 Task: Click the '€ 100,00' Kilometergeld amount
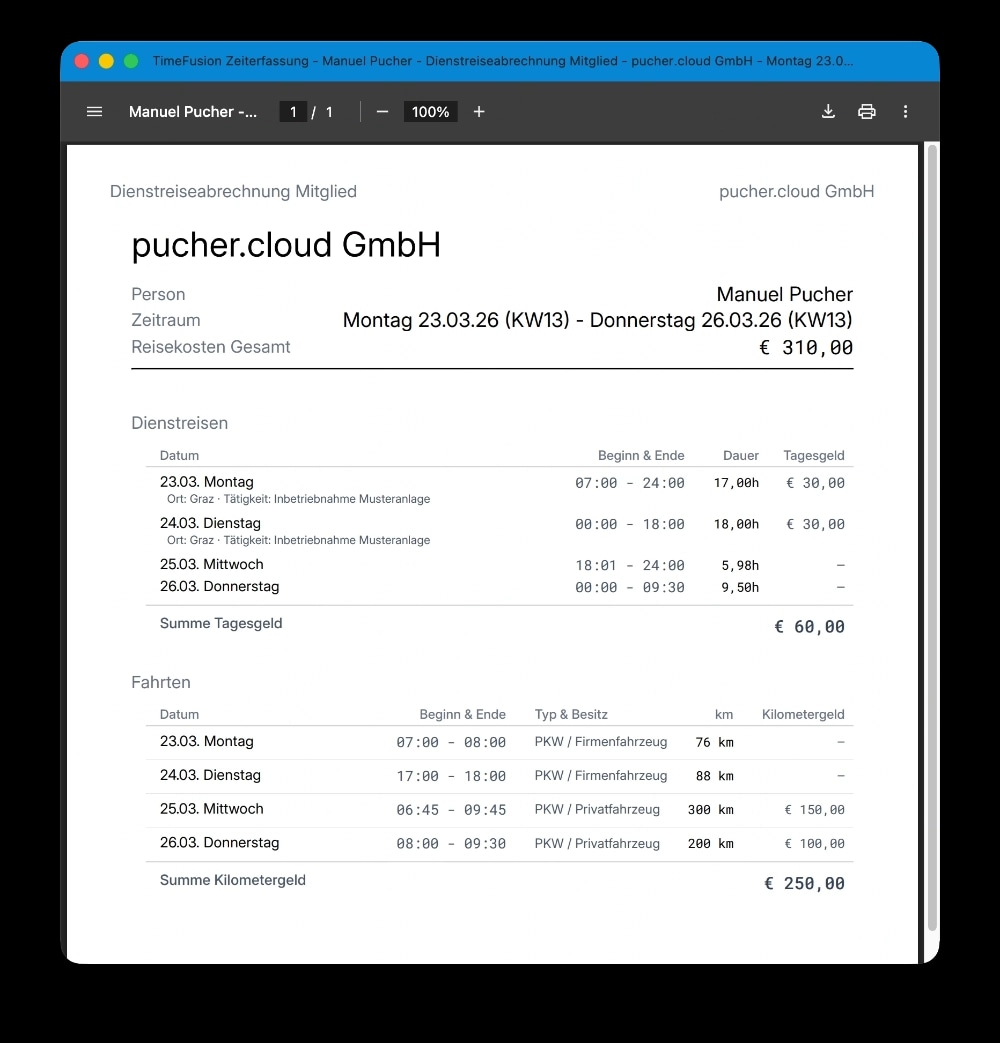click(814, 843)
